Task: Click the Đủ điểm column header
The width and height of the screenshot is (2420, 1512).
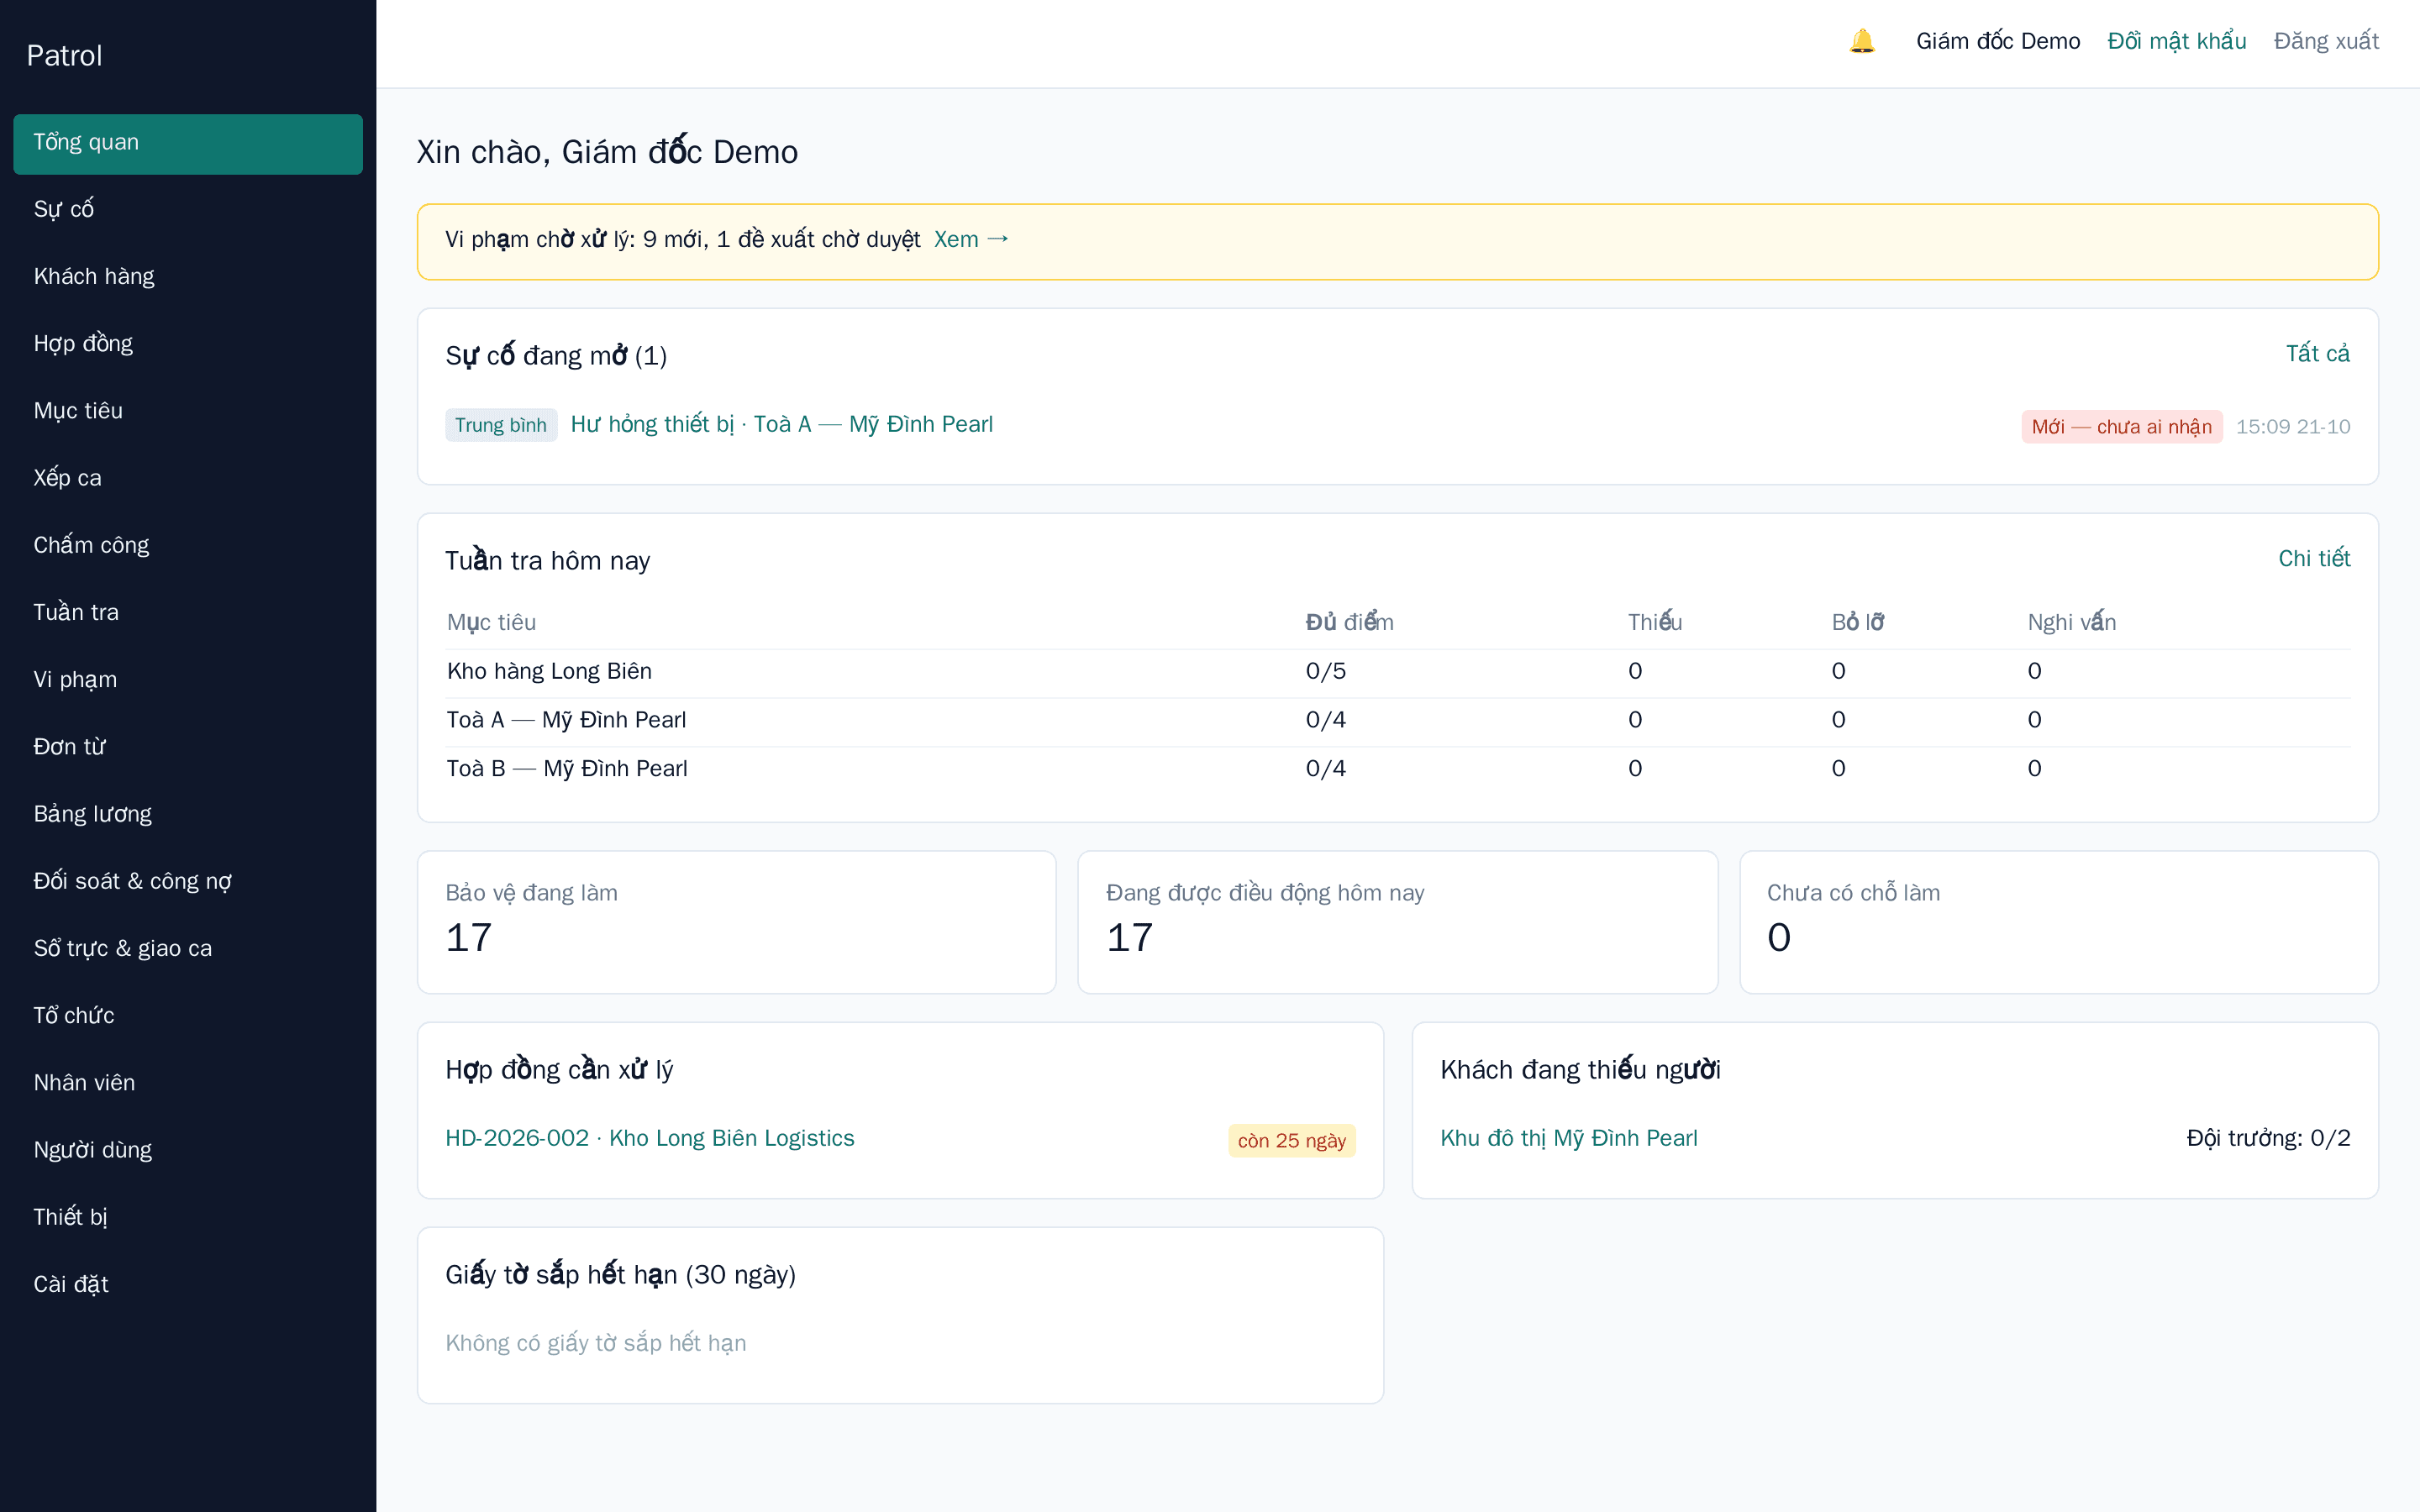Action: coord(1349,622)
